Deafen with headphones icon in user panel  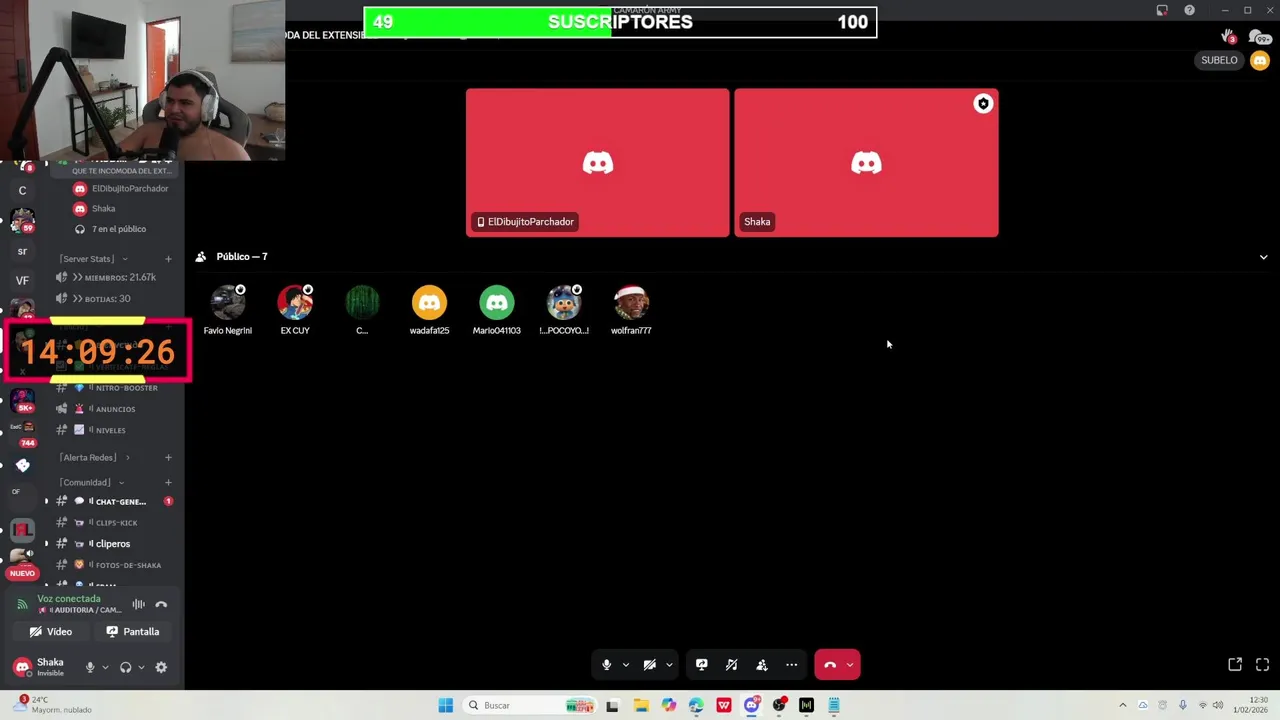click(x=125, y=667)
